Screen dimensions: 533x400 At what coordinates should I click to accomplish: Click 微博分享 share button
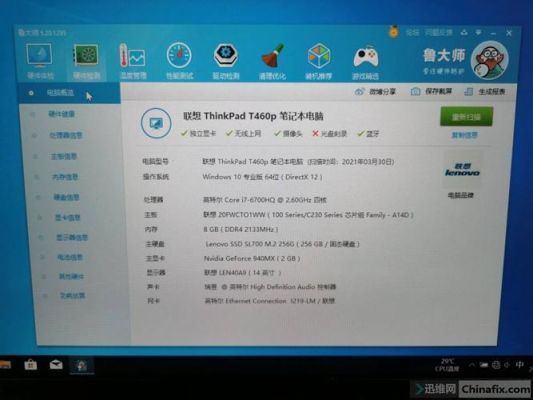tap(376, 92)
